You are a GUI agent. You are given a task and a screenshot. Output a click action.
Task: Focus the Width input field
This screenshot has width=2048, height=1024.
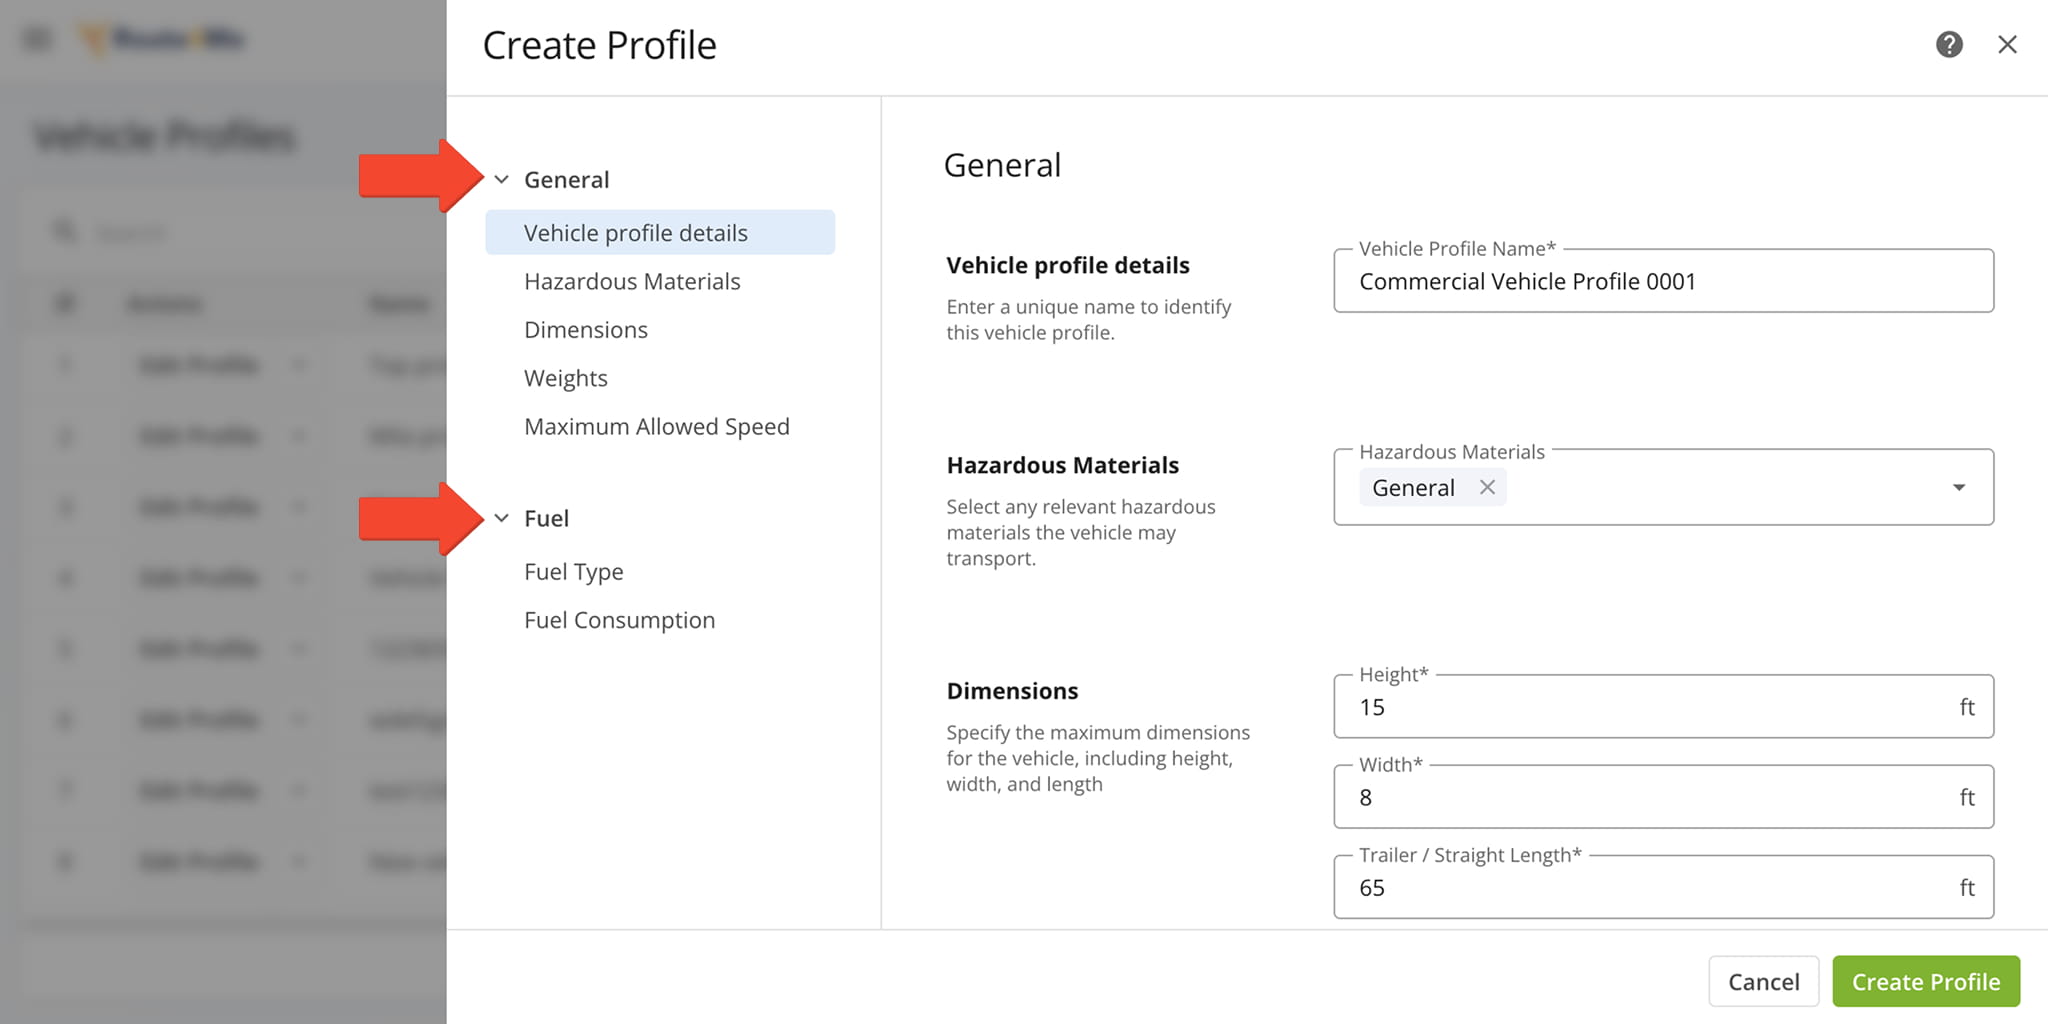pos(1650,798)
